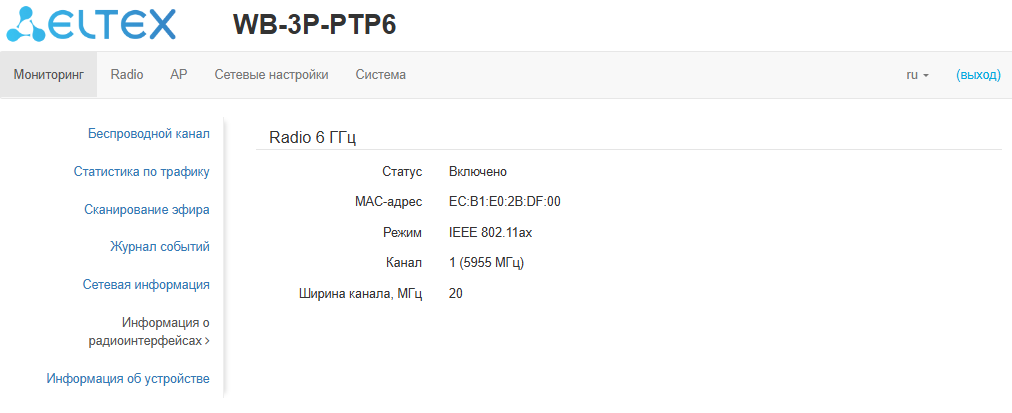Open Журнал событий page
Screen dimensions: 1012x413
(159, 246)
